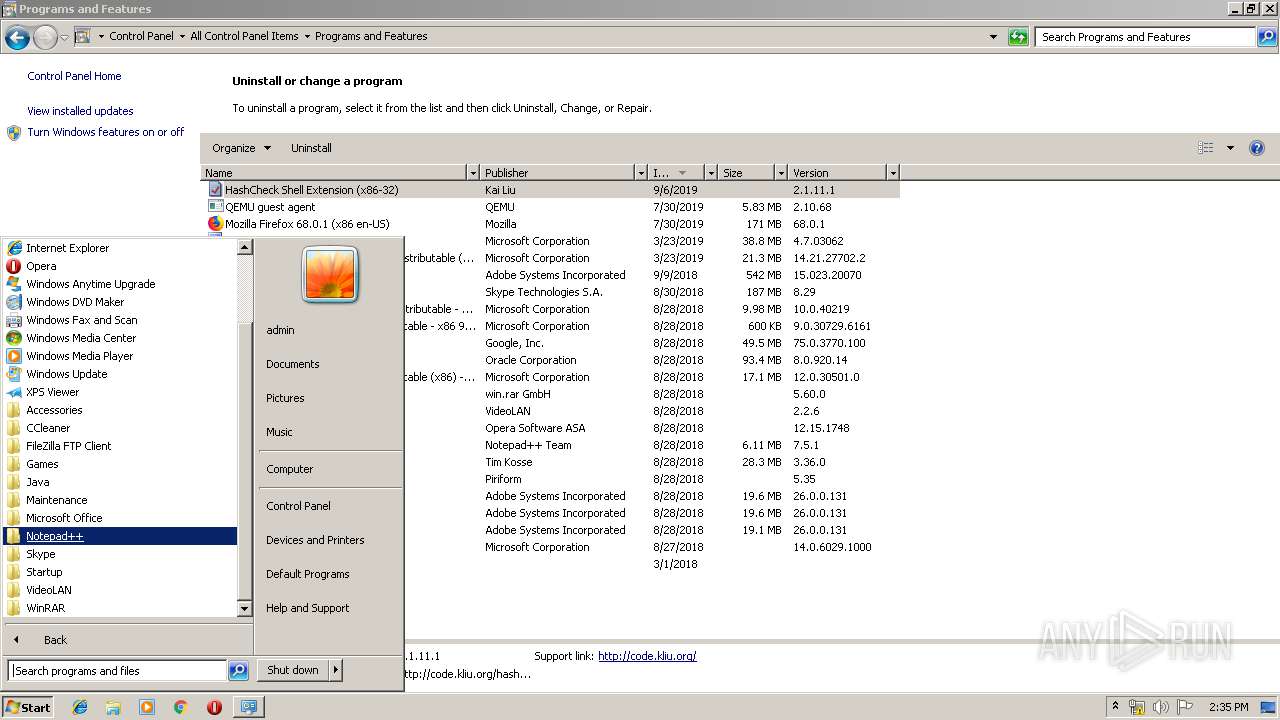Viewport: 1280px width, 720px height.
Task: Open Control Panel from Start menu
Action: [298, 506]
